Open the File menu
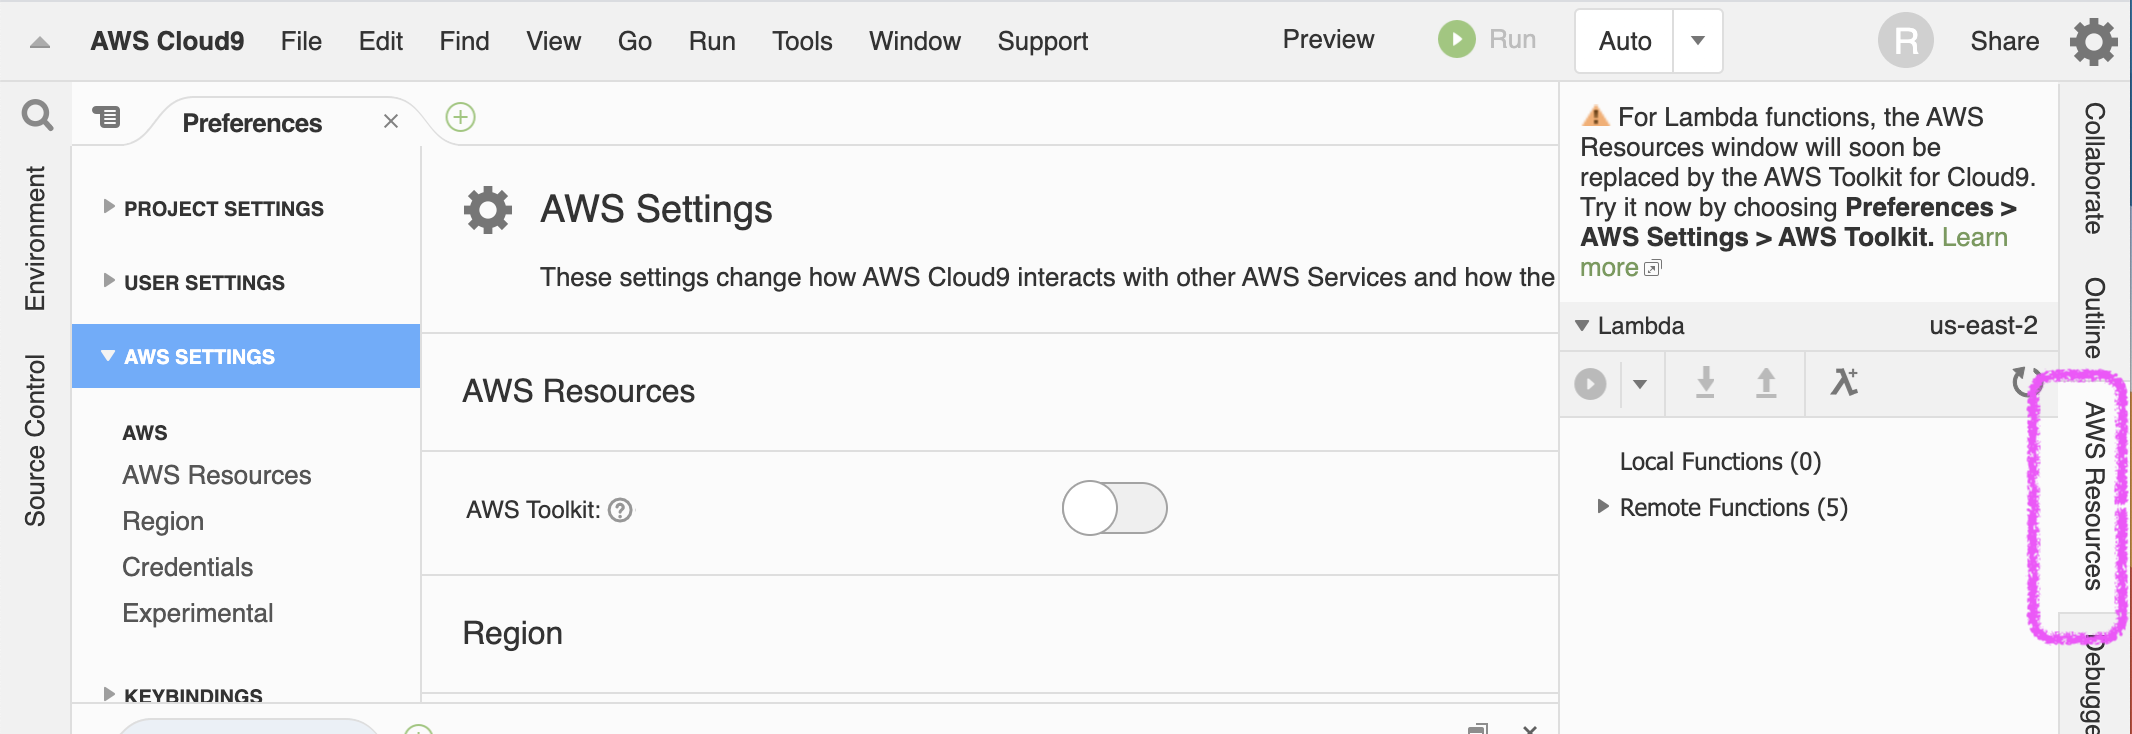Viewport: 2132px width, 734px height. (x=301, y=41)
